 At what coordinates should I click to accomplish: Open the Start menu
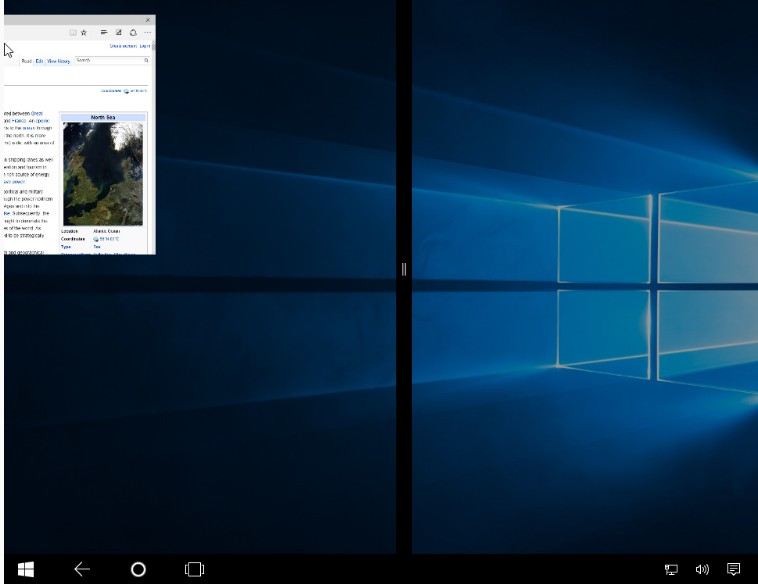(x=26, y=569)
